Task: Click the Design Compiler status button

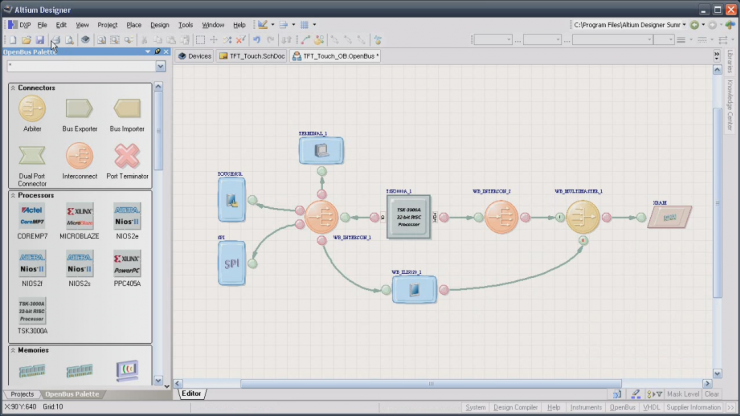Action: pyautogui.click(x=516, y=408)
